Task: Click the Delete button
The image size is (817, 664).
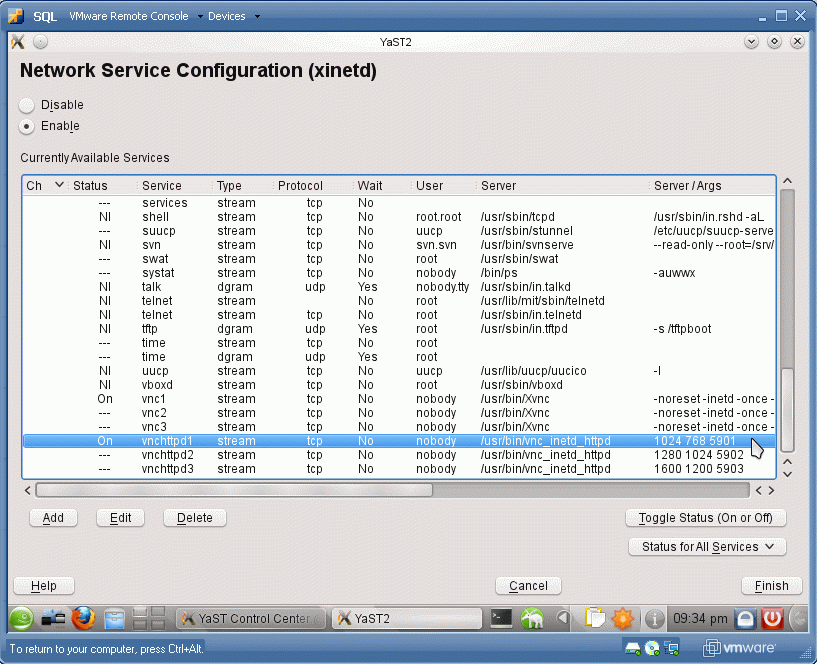Action: coord(194,518)
